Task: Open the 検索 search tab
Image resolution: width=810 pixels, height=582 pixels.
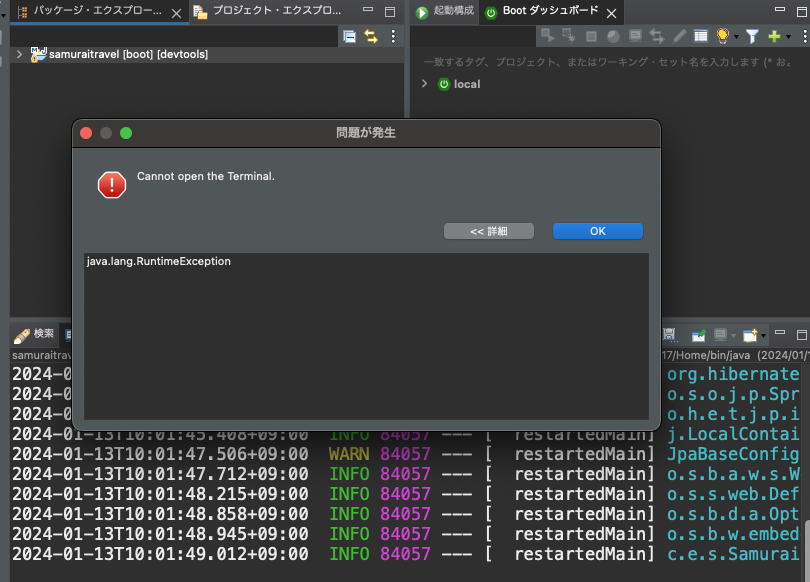Action: coord(36,333)
